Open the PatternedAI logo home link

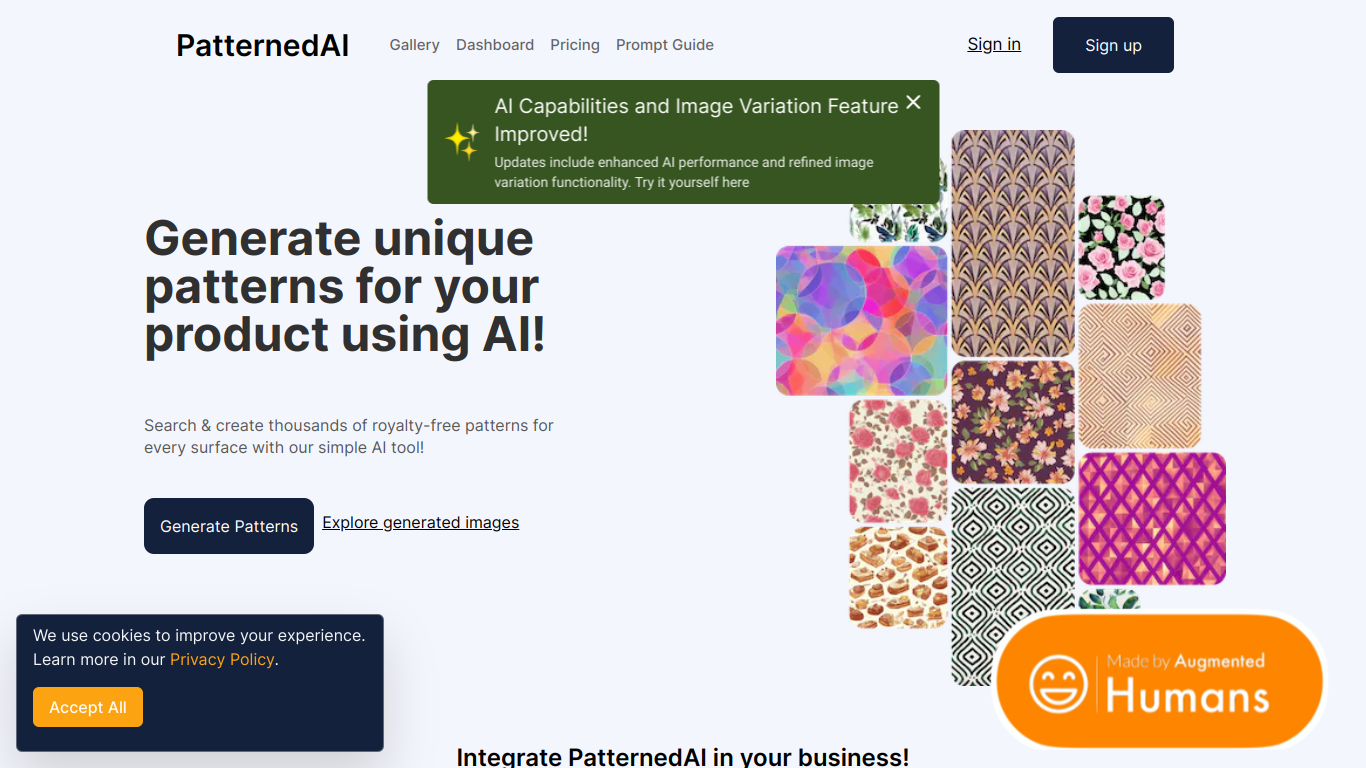click(262, 45)
